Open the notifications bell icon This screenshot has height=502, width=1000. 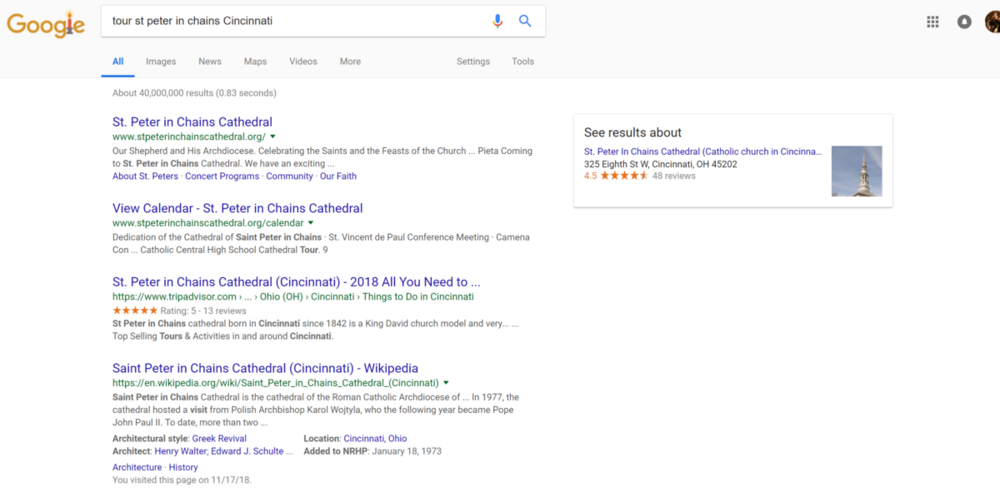(964, 22)
